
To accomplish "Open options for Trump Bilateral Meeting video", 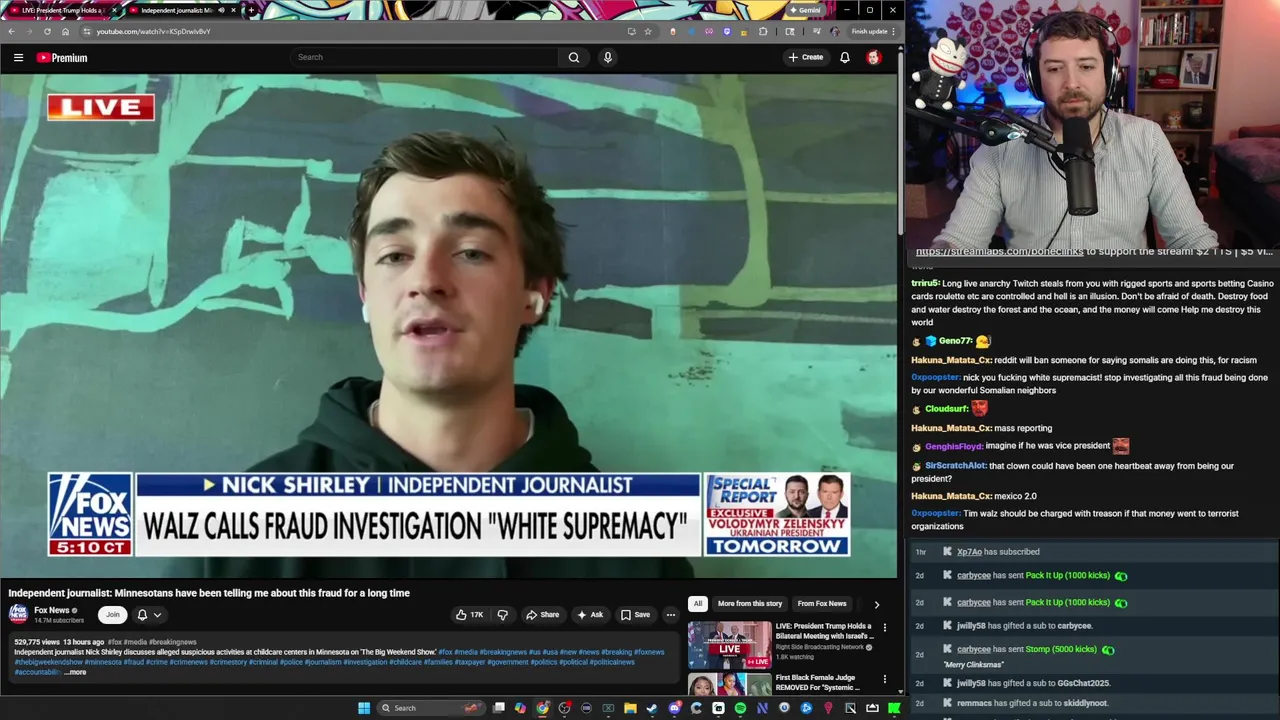I will click(884, 628).
